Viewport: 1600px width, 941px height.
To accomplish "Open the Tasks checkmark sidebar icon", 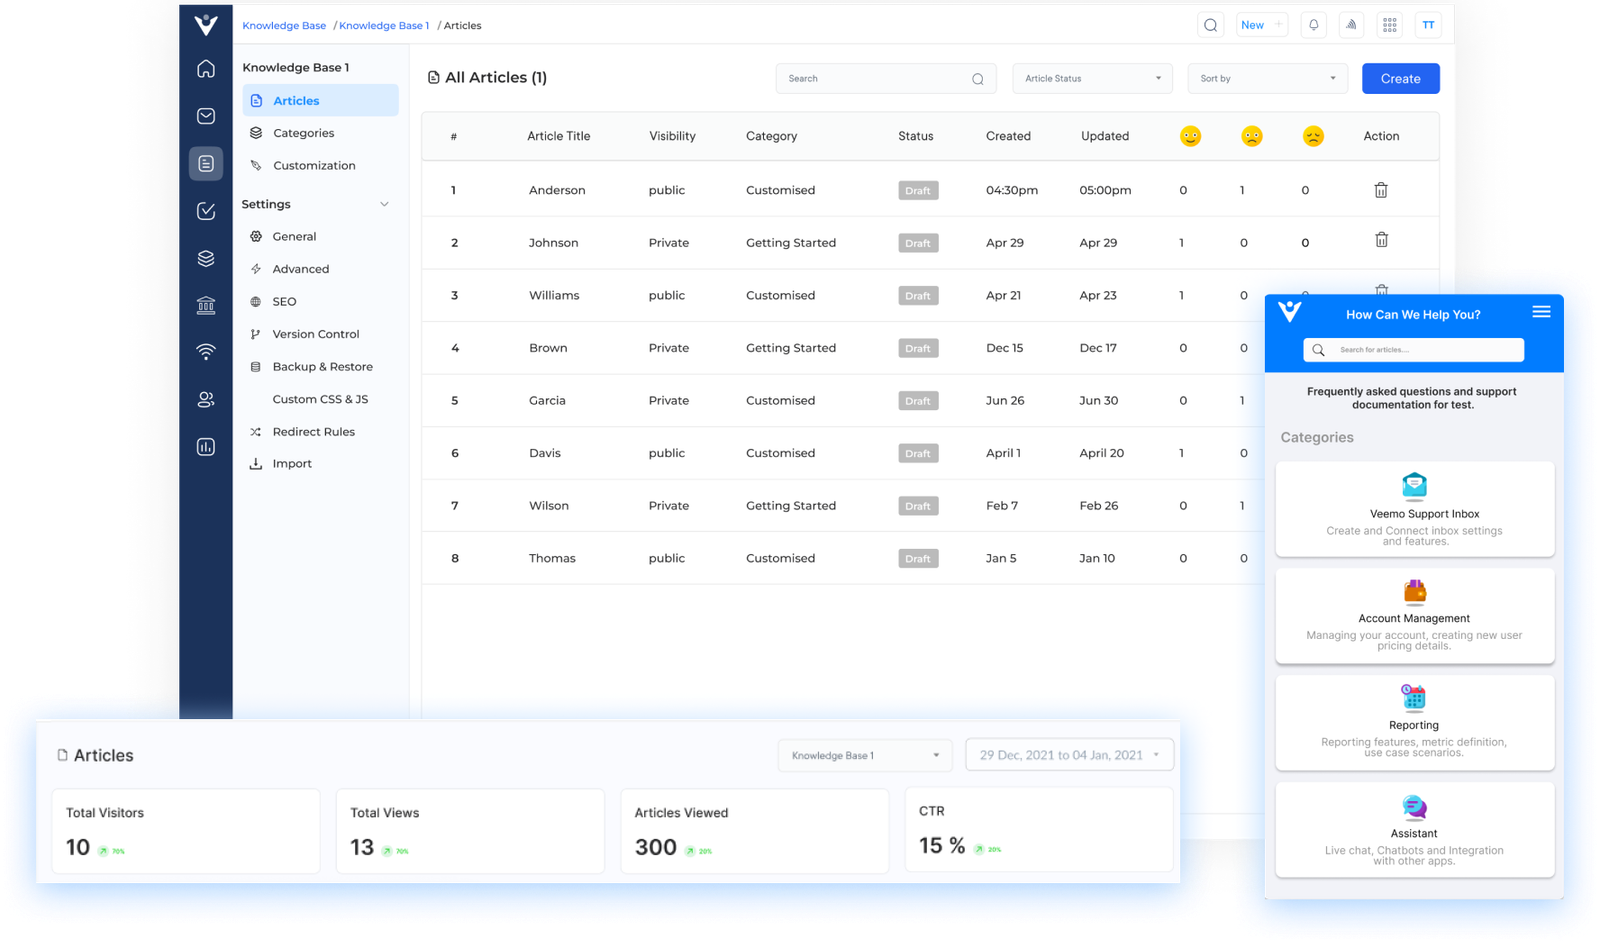I will [206, 211].
